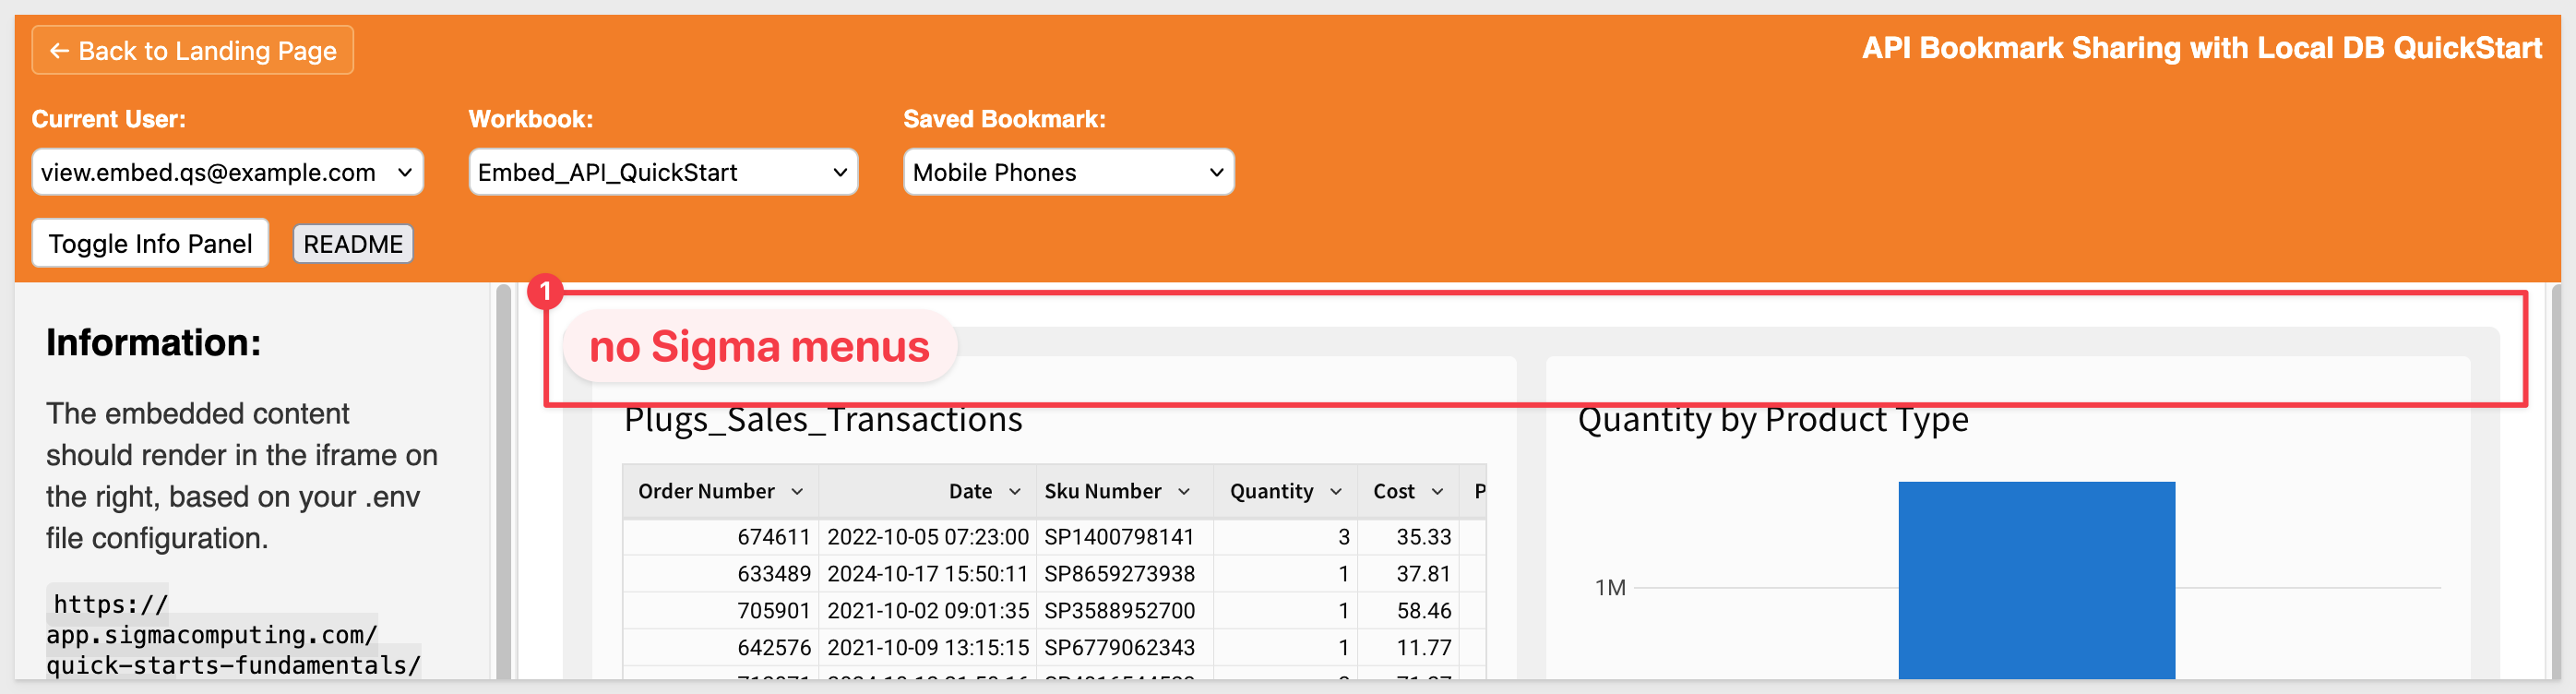Image resolution: width=2576 pixels, height=694 pixels.
Task: Expand Order Number column menu arrow
Action: click(x=797, y=491)
